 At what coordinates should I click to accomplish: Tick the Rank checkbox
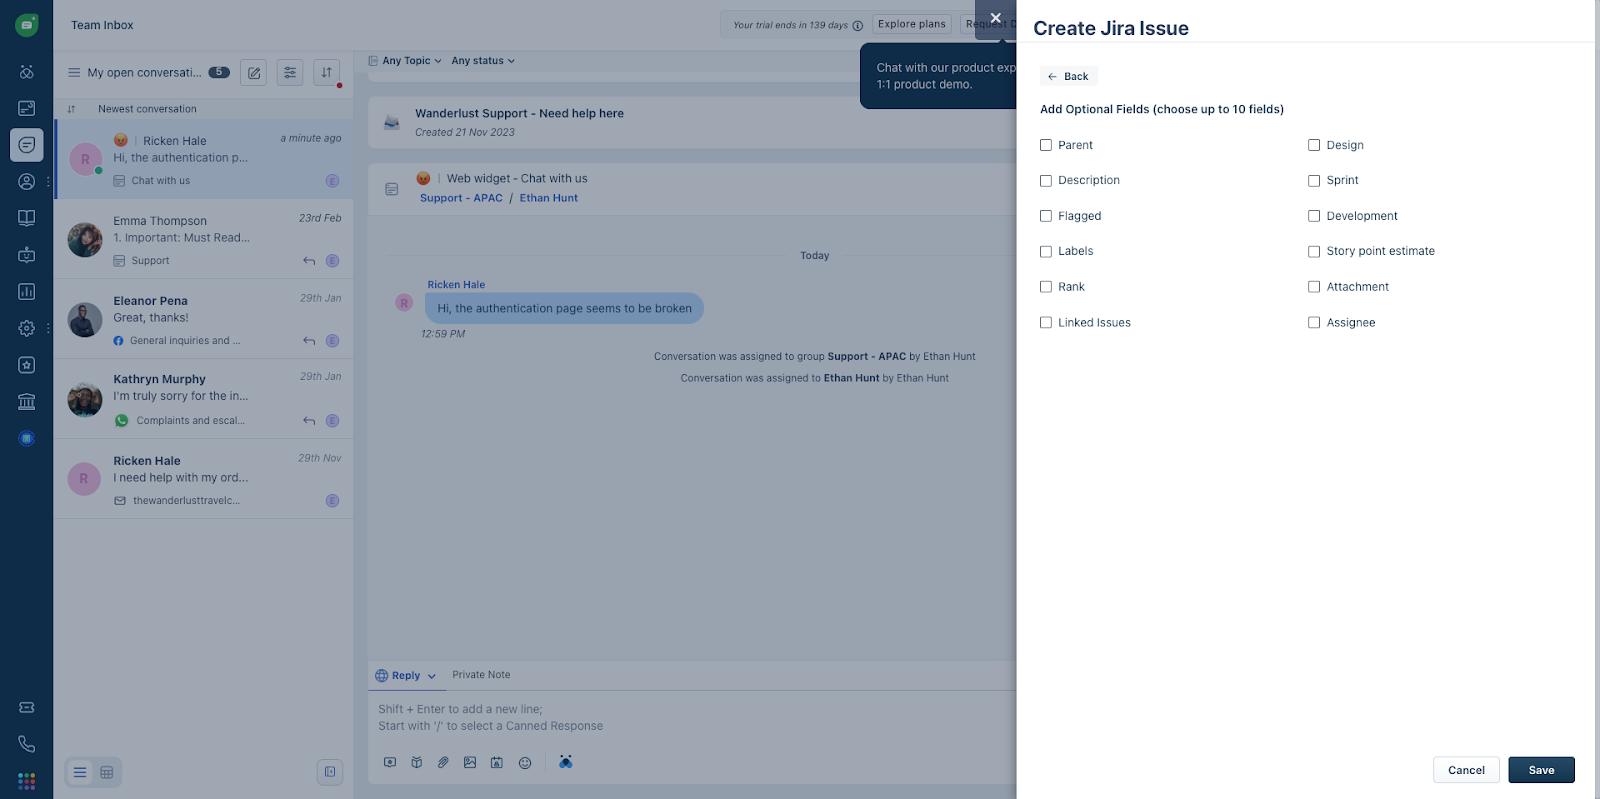click(1046, 287)
